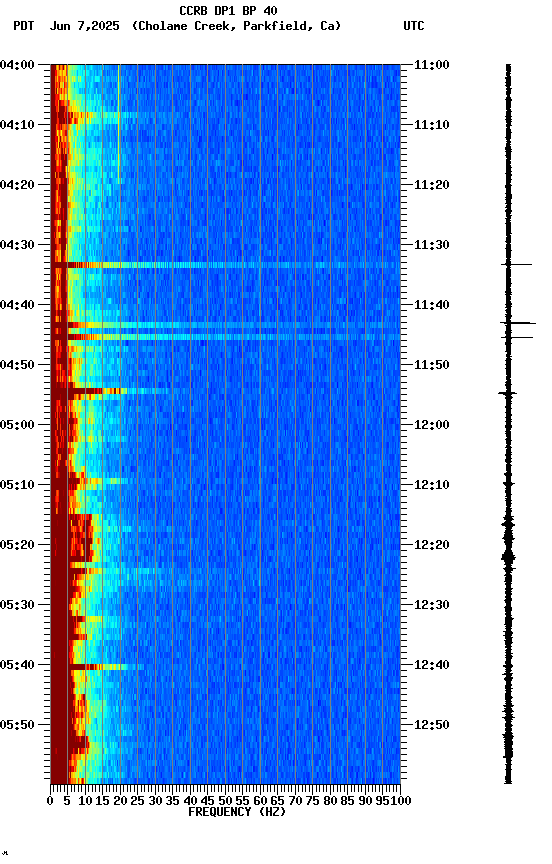The height and width of the screenshot is (864, 552).
Task: Click the '75' frequency axis label
Action: (312, 801)
